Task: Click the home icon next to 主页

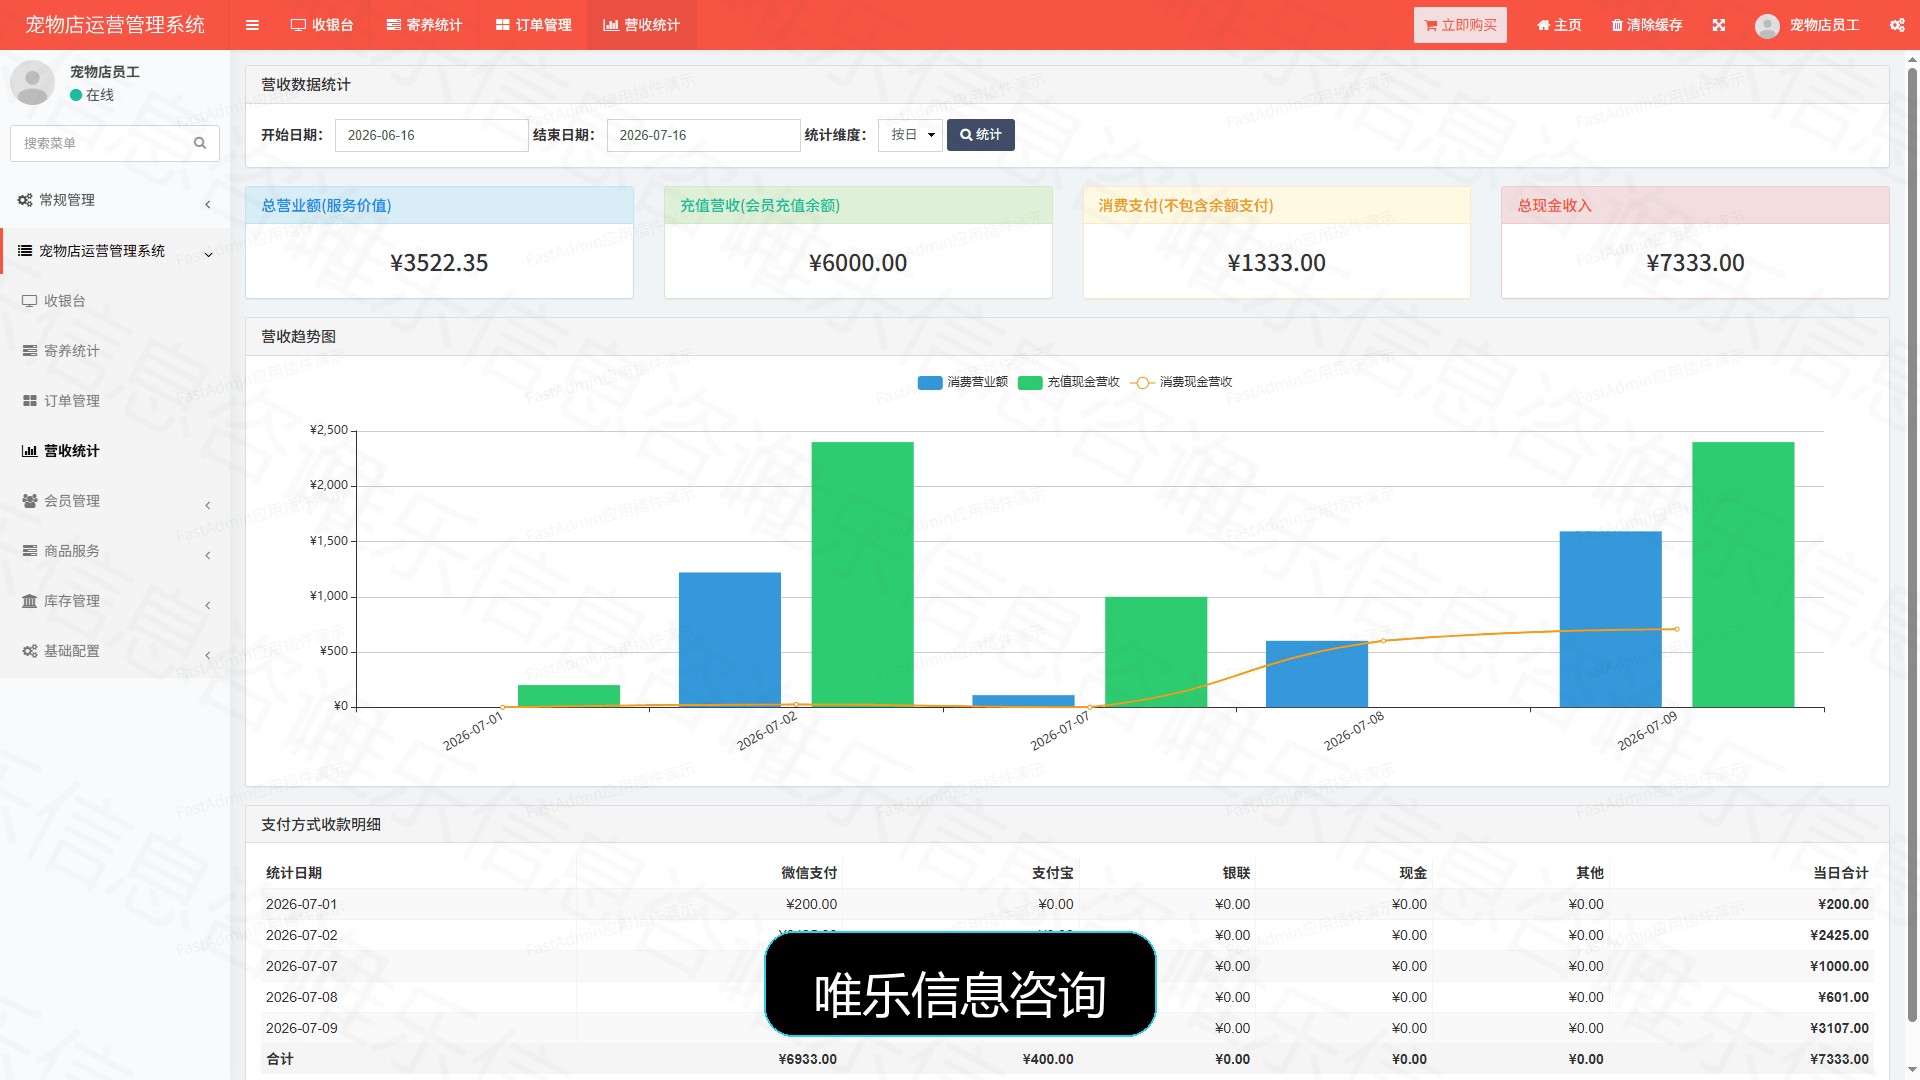Action: pos(1543,25)
